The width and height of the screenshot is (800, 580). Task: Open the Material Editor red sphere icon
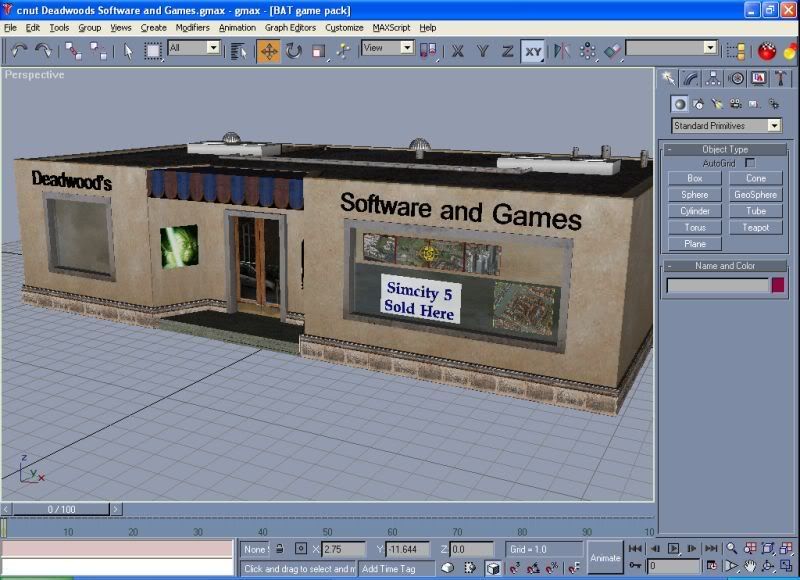pyautogui.click(x=766, y=51)
